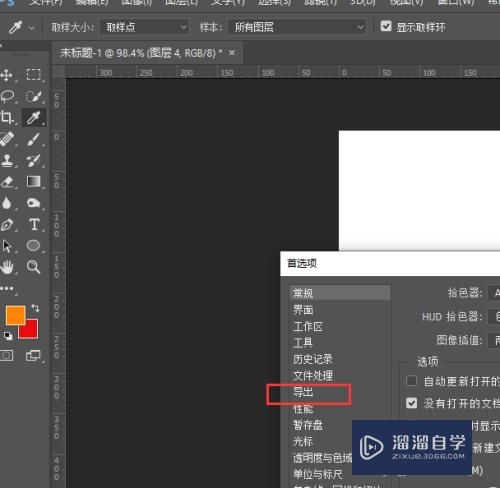Screen dimensions: 500x488
Task: Open the orange foreground color picker
Action: [x=15, y=315]
